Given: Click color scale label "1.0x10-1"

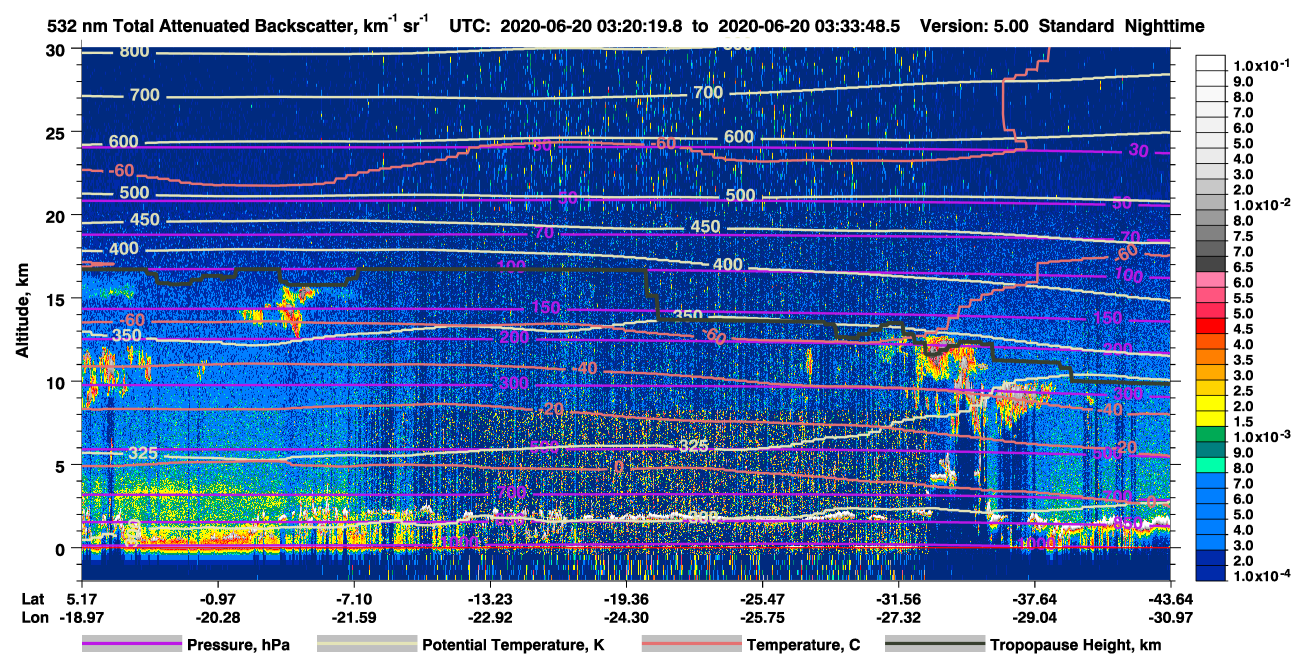Looking at the screenshot, I should click(x=1261, y=64).
